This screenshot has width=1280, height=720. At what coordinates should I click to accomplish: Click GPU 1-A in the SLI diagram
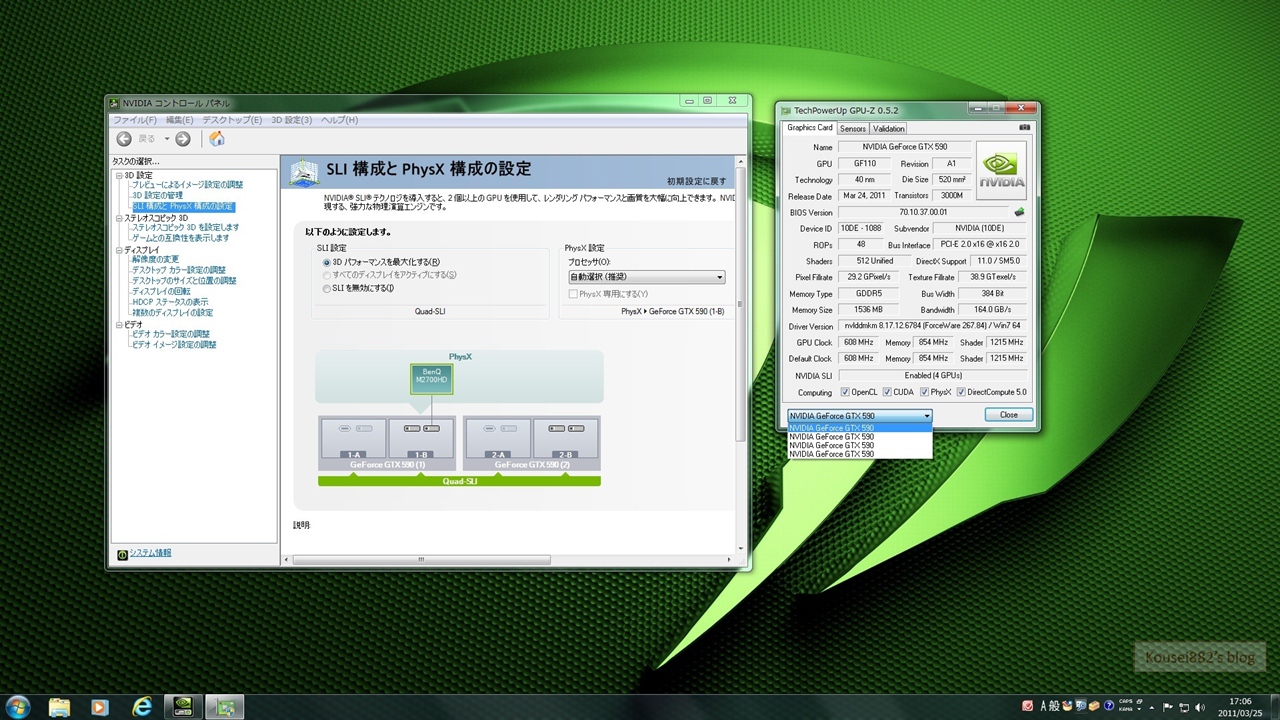tap(354, 439)
